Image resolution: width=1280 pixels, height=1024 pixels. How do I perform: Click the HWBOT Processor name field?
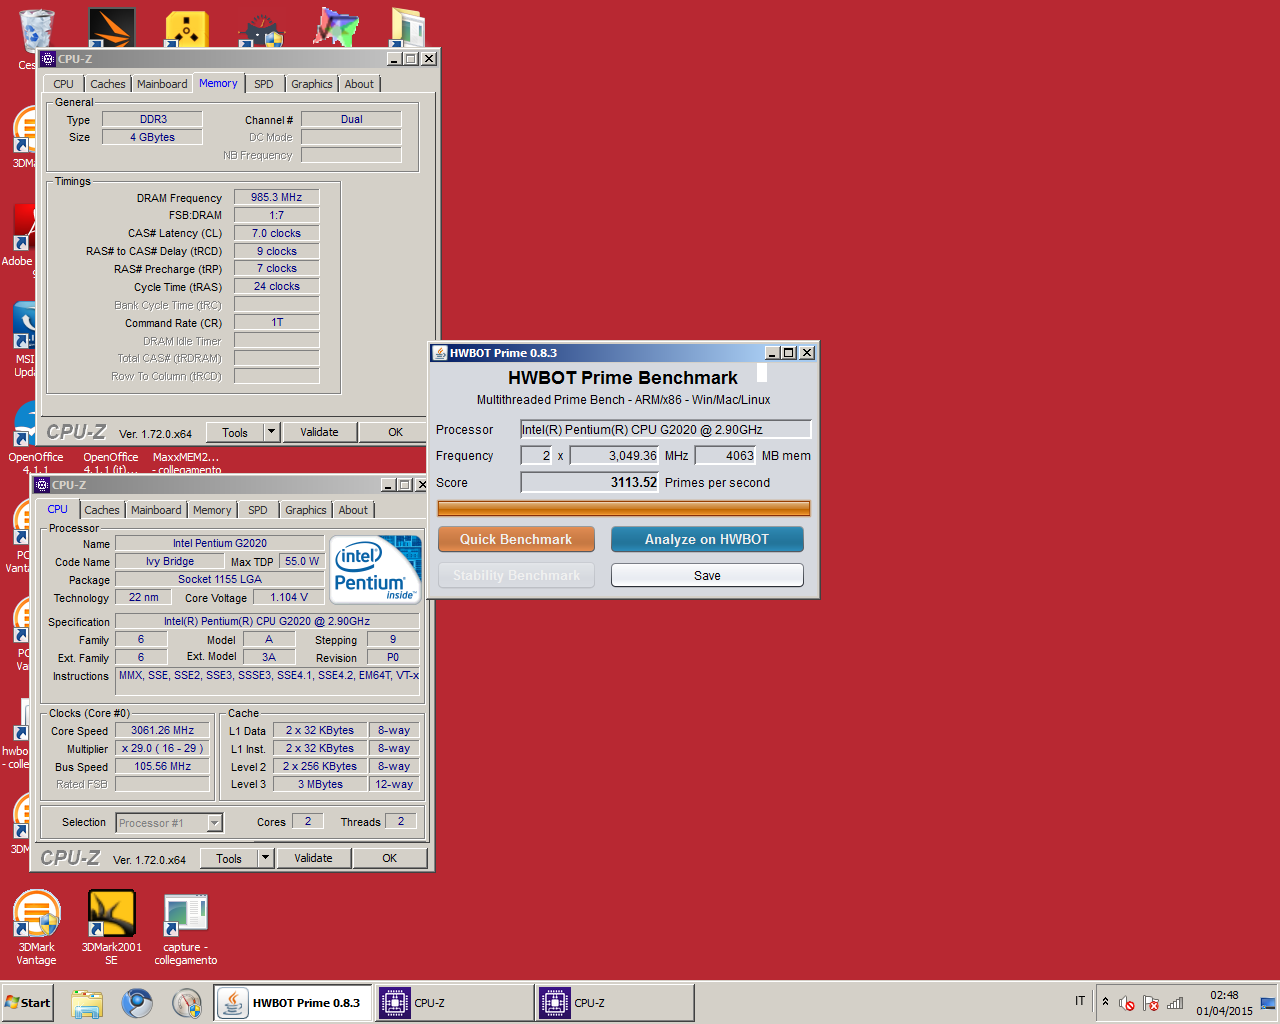pos(666,429)
